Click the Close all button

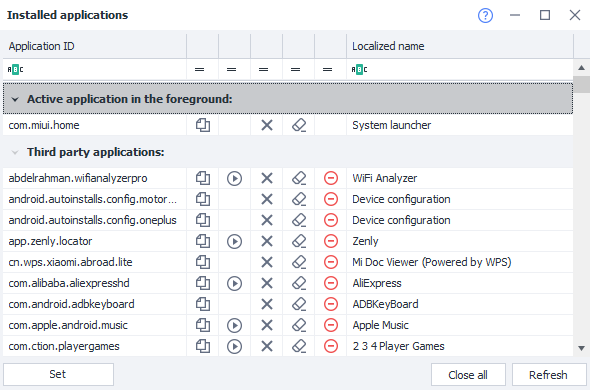(x=468, y=375)
